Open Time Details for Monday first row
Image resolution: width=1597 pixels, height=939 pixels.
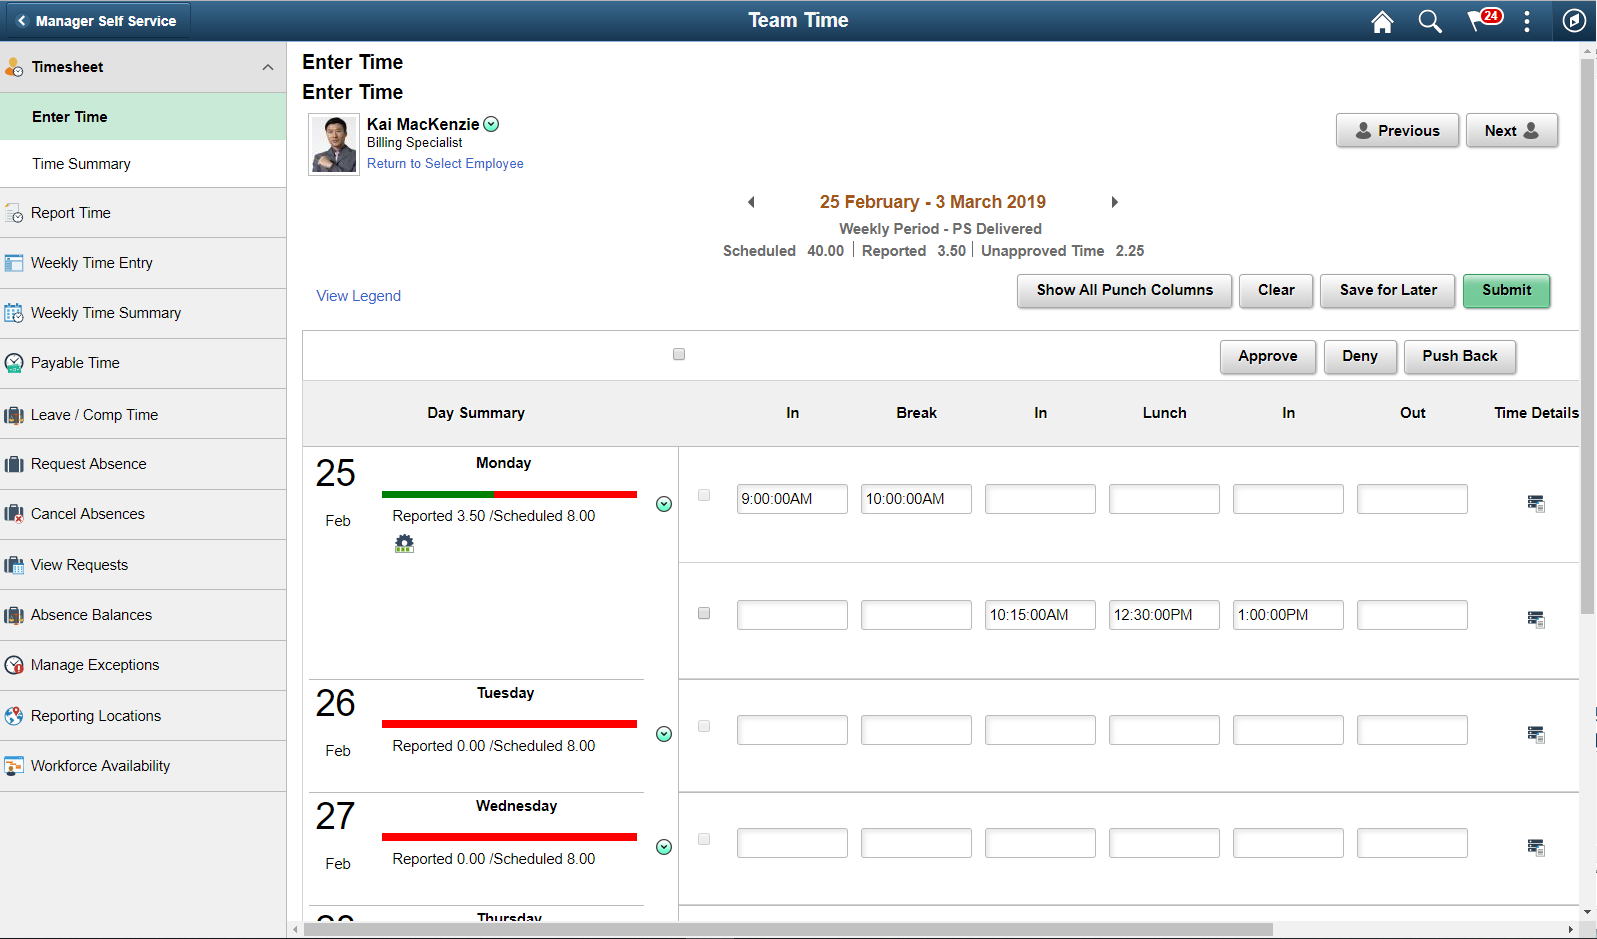pyautogui.click(x=1536, y=503)
